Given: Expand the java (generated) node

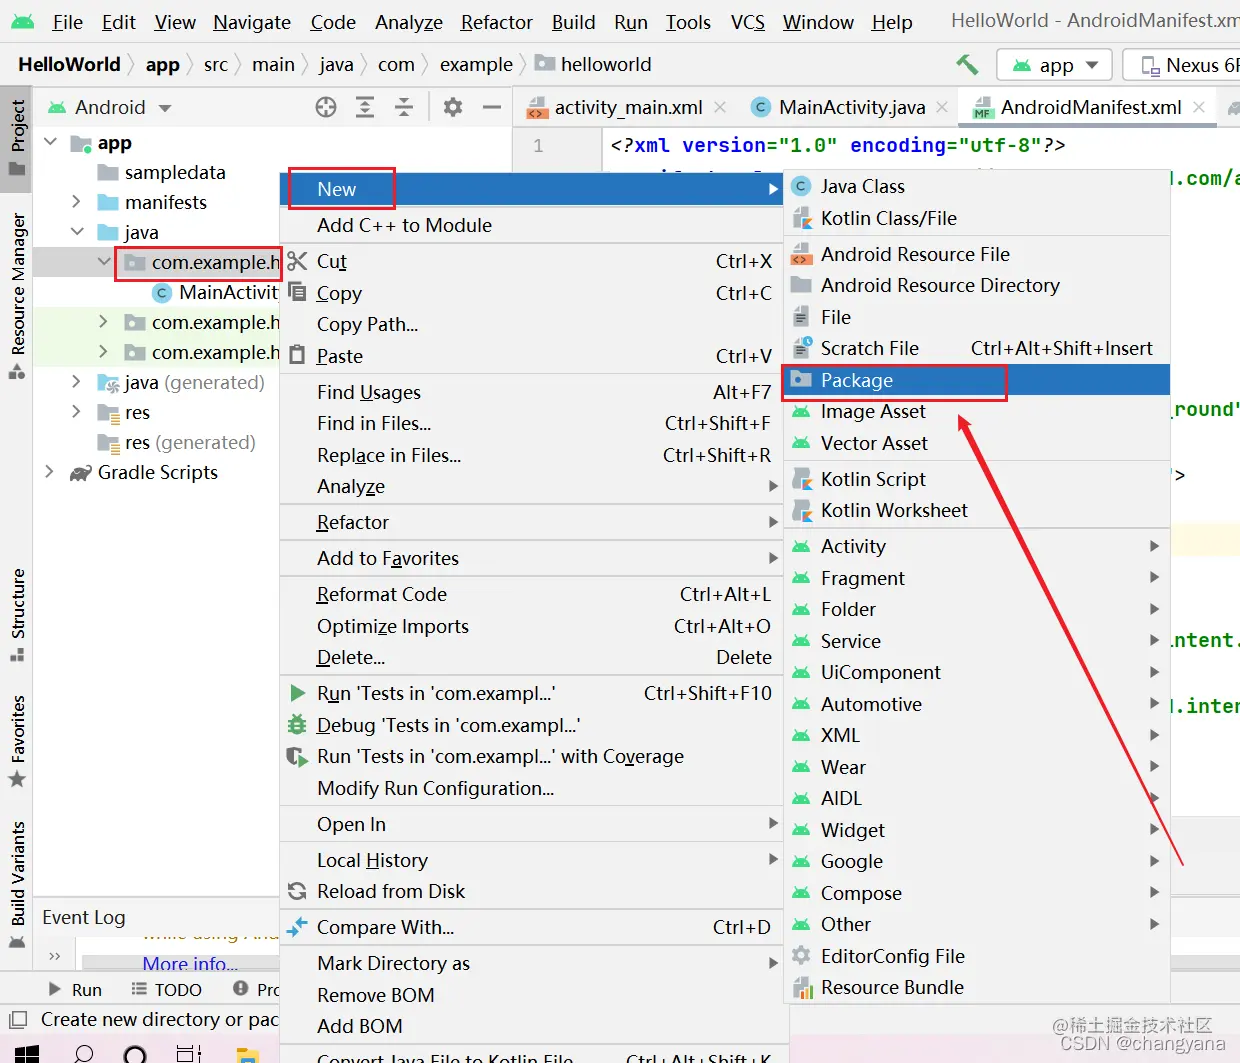Looking at the screenshot, I should tap(77, 382).
